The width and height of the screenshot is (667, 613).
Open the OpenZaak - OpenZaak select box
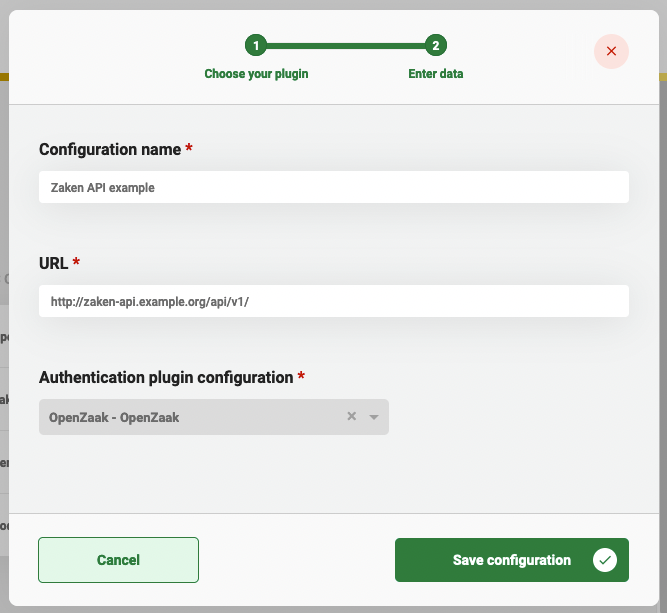[x=190, y=417]
